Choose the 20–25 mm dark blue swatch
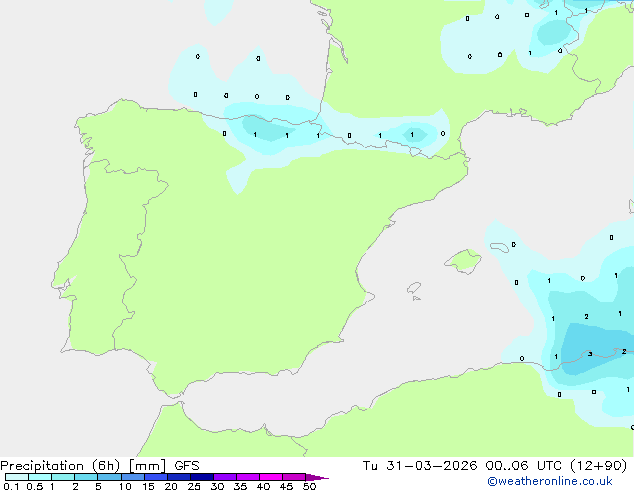634x490 pixels. coord(179,477)
